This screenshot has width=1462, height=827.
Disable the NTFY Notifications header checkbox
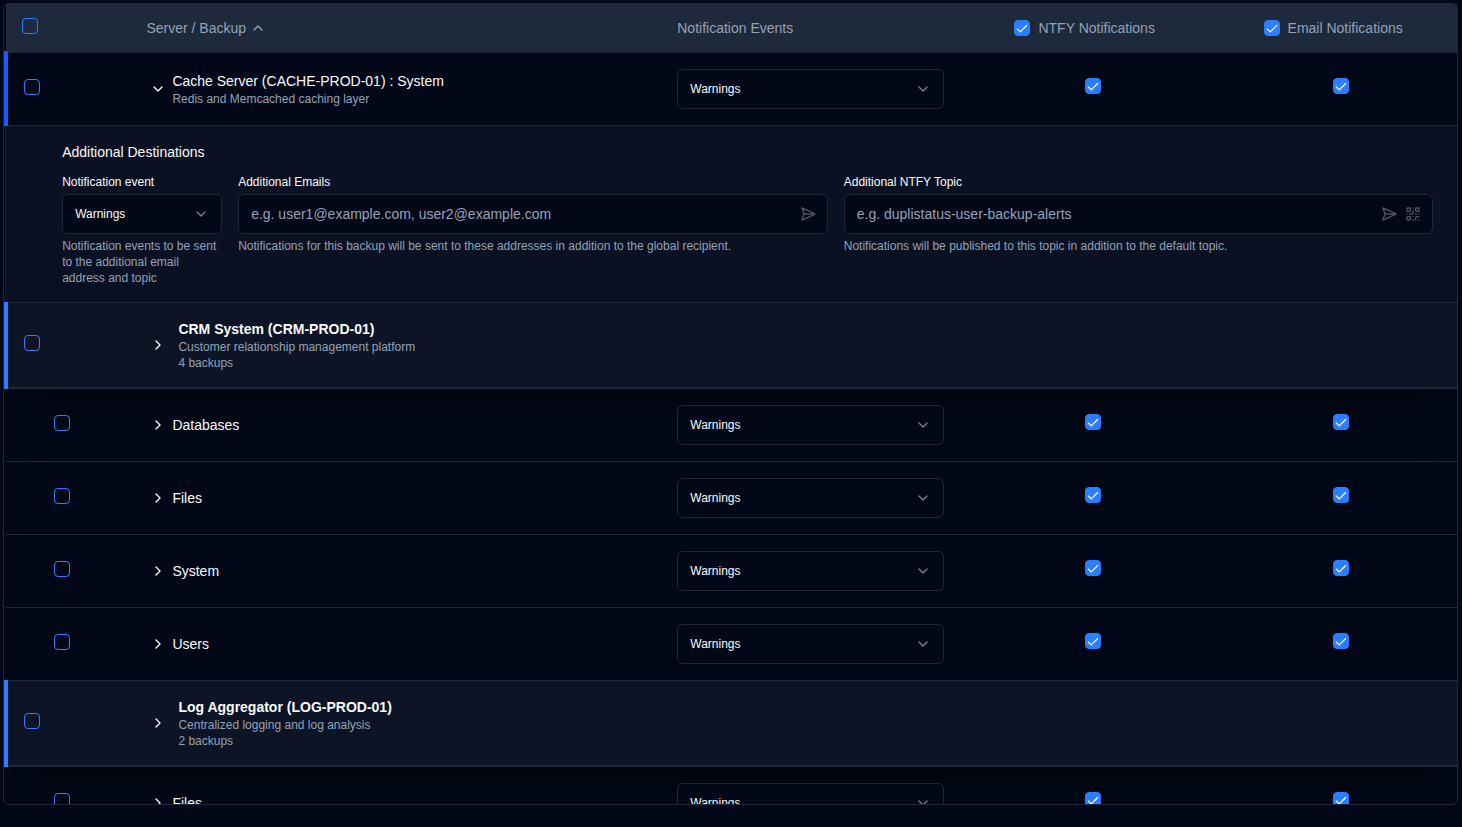point(1022,27)
